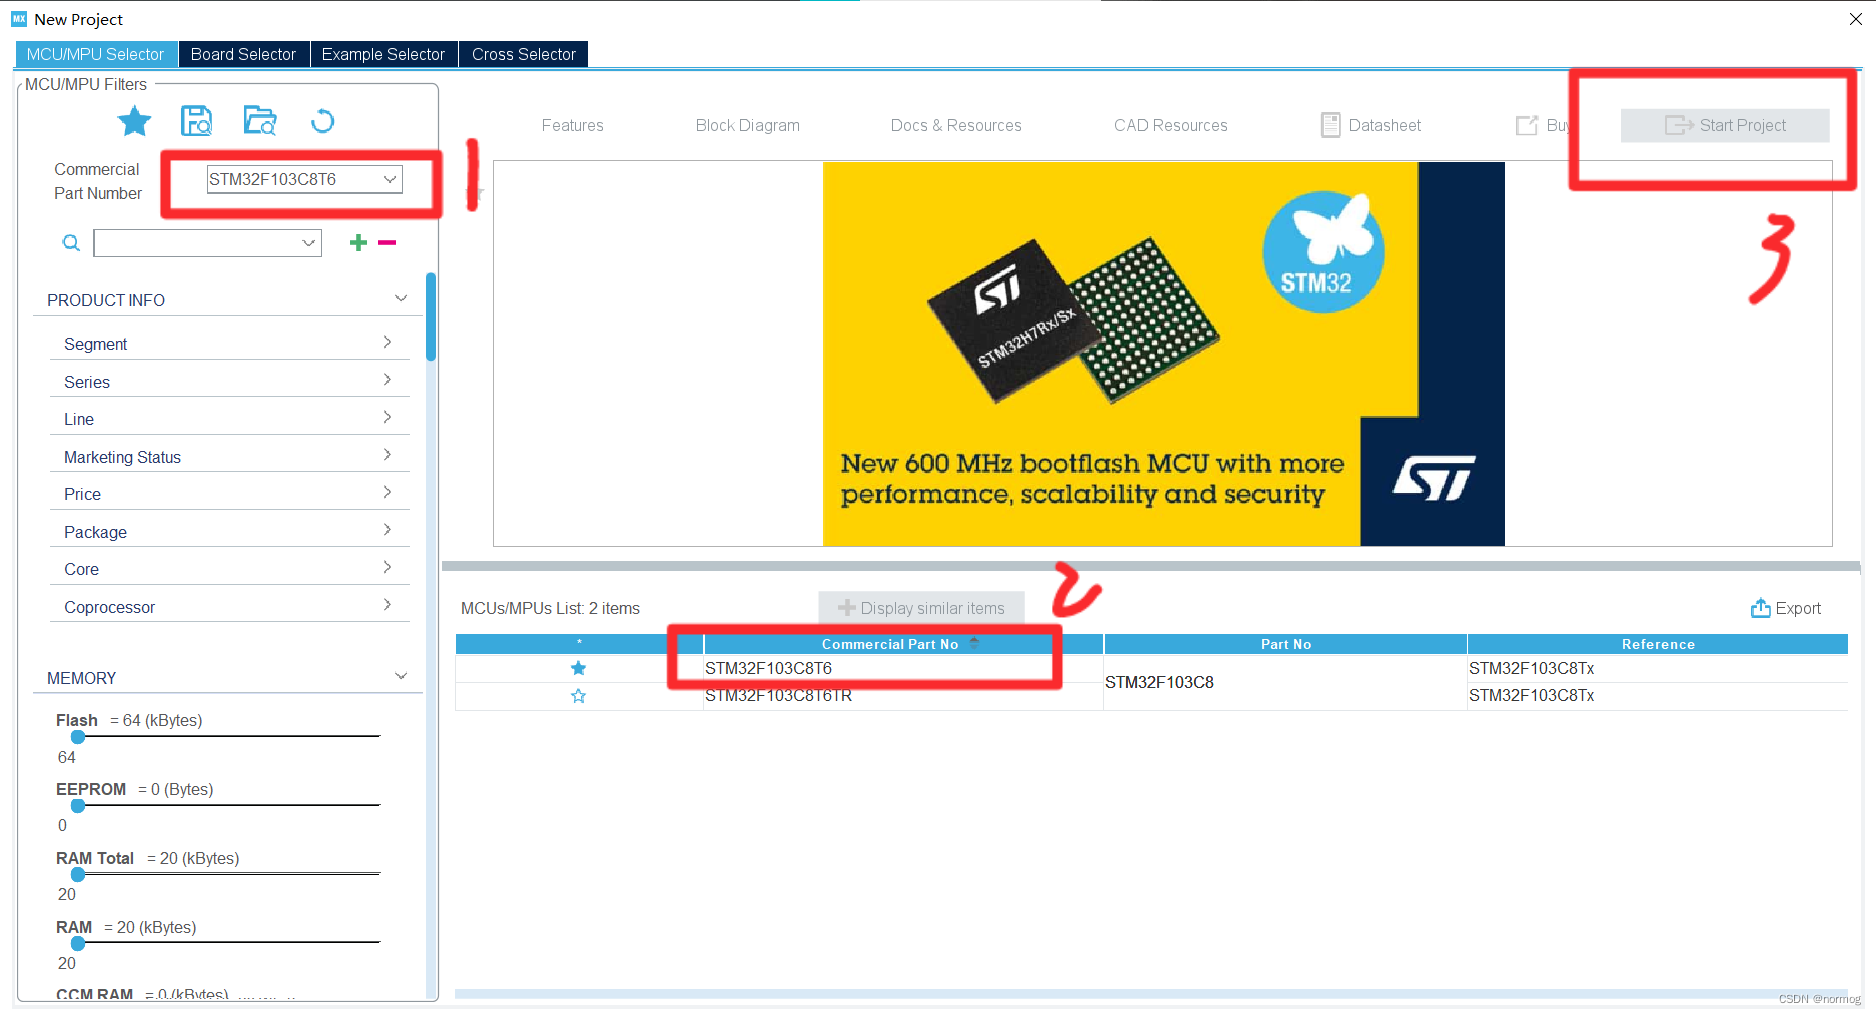Click Display similar items button
Screen dimensions: 1876x1015
click(x=921, y=608)
